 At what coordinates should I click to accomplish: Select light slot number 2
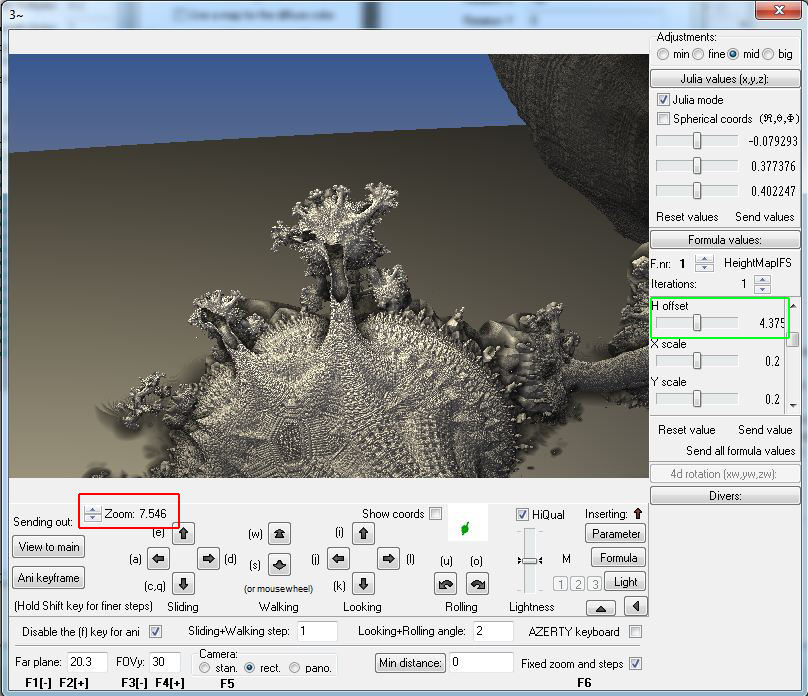pyautogui.click(x=578, y=584)
